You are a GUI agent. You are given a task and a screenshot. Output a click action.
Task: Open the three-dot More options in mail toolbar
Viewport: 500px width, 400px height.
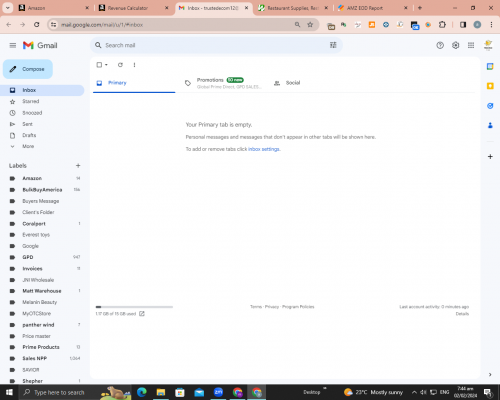click(x=134, y=65)
